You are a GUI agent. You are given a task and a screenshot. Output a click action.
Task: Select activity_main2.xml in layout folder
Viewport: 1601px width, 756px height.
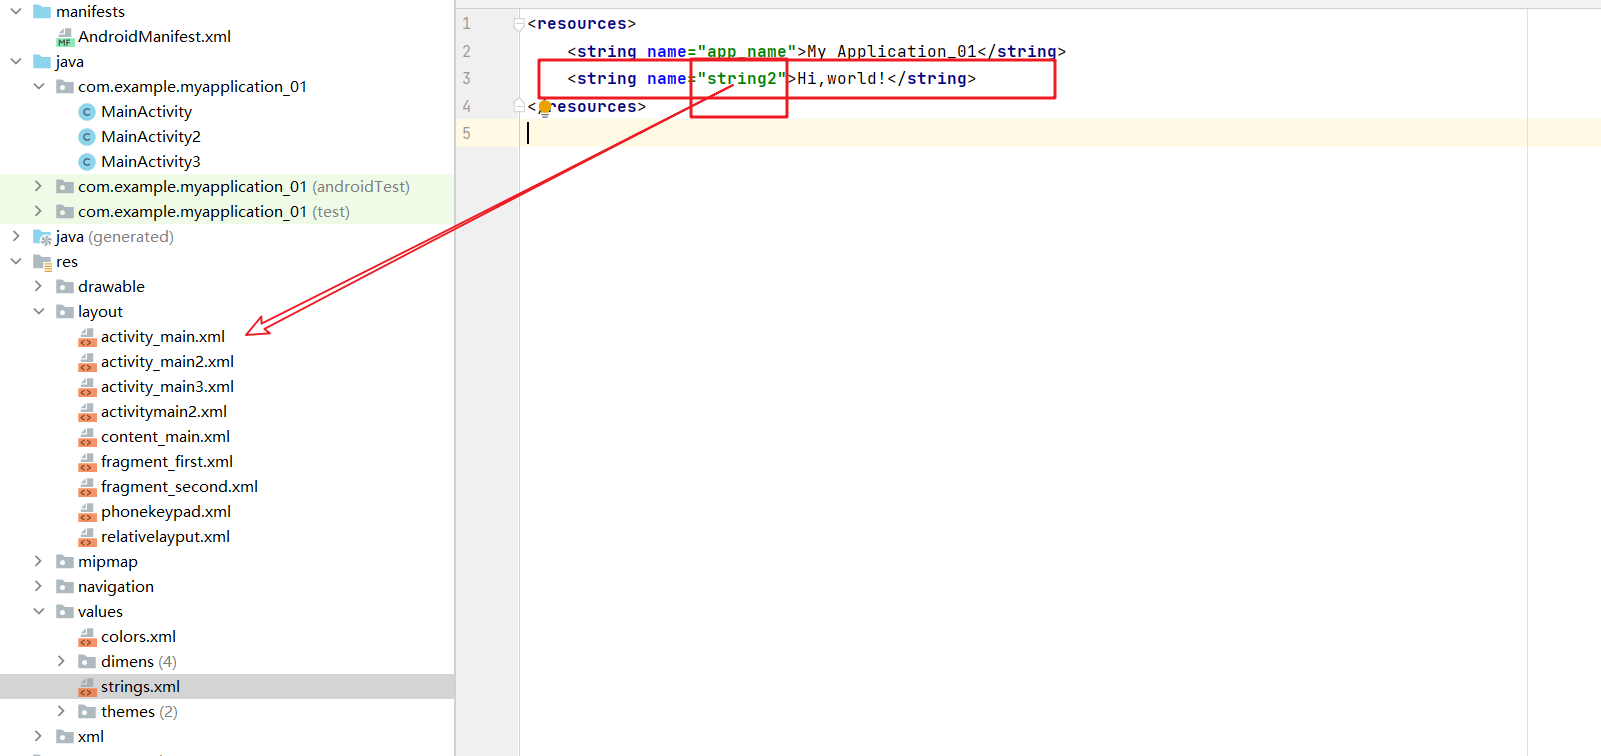[167, 361]
